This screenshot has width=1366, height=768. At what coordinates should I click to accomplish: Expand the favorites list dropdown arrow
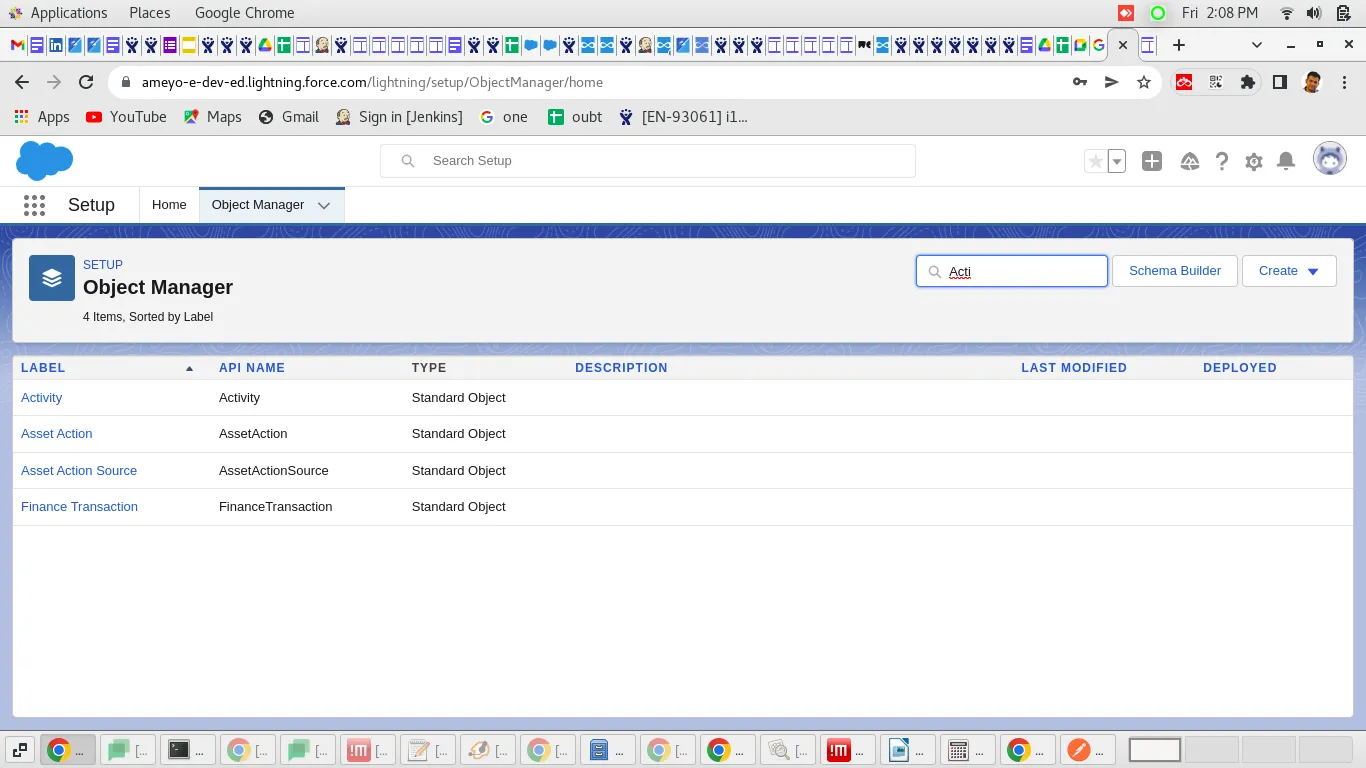(x=1117, y=161)
